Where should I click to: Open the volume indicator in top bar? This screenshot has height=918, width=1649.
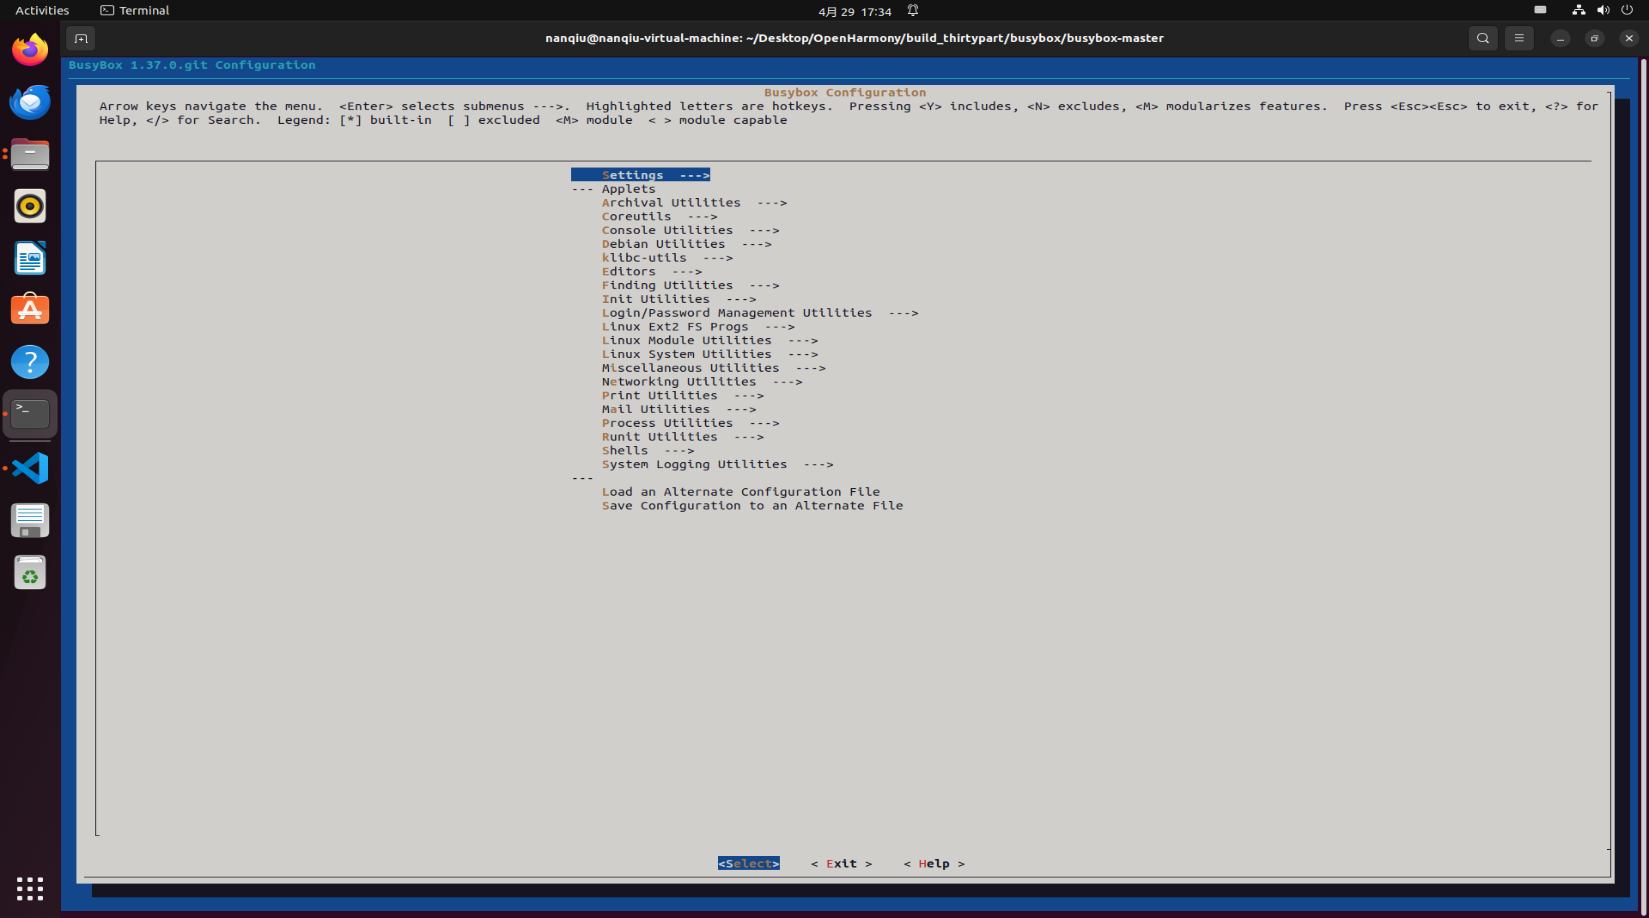pyautogui.click(x=1603, y=10)
